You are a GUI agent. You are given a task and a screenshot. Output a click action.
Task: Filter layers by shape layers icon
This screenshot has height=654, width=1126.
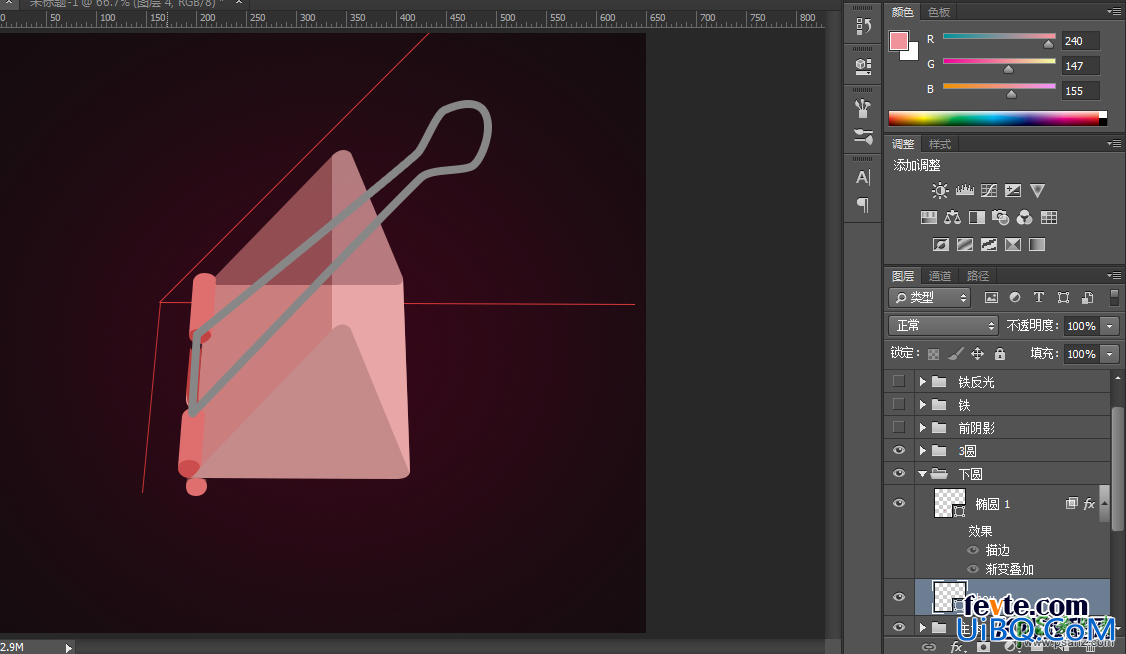(1064, 297)
